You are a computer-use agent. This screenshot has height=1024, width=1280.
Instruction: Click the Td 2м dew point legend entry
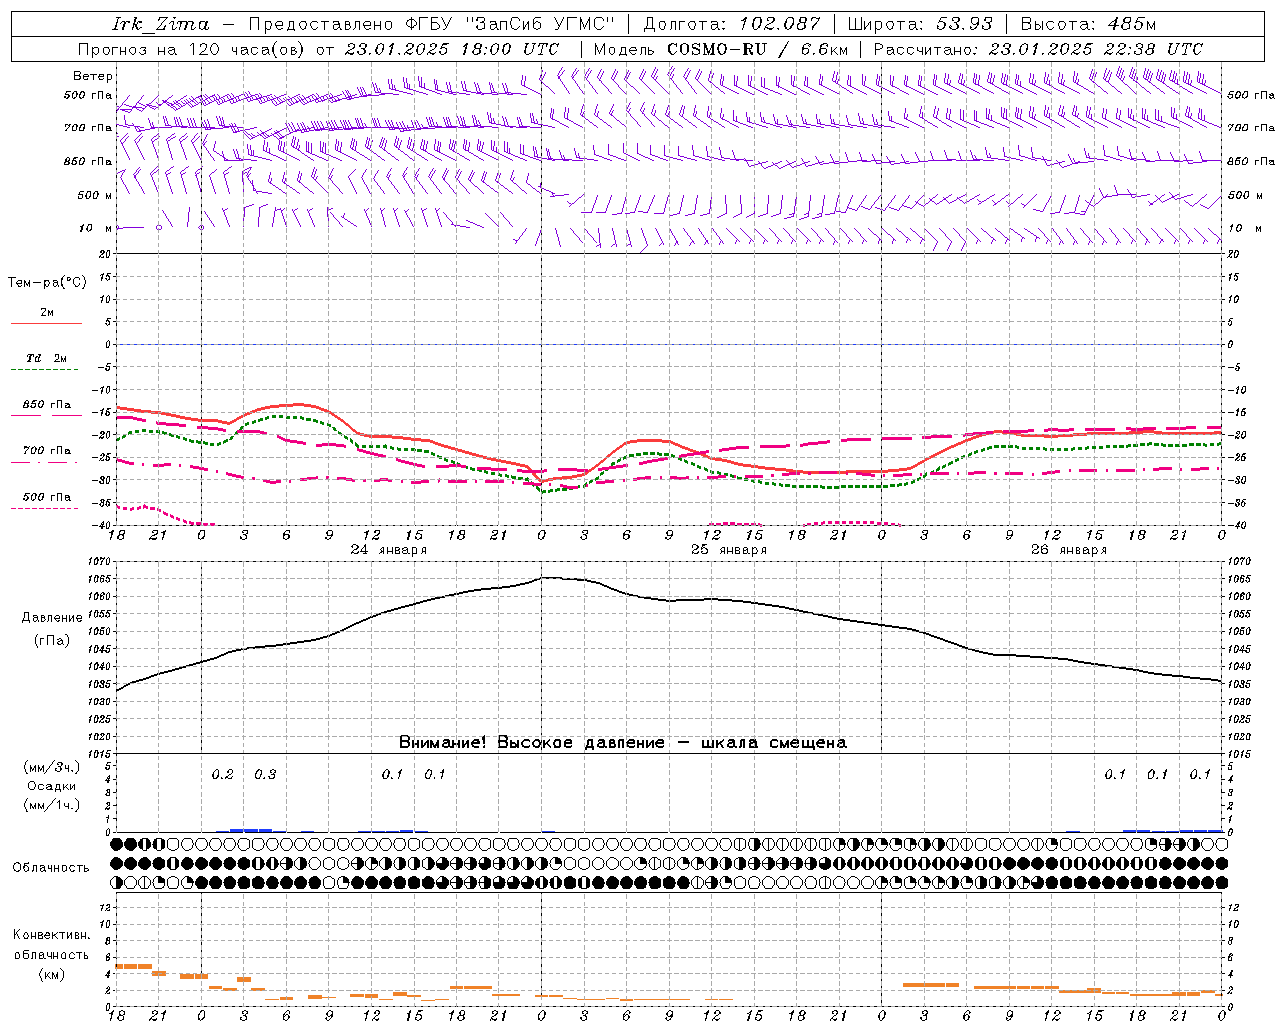tap(46, 358)
